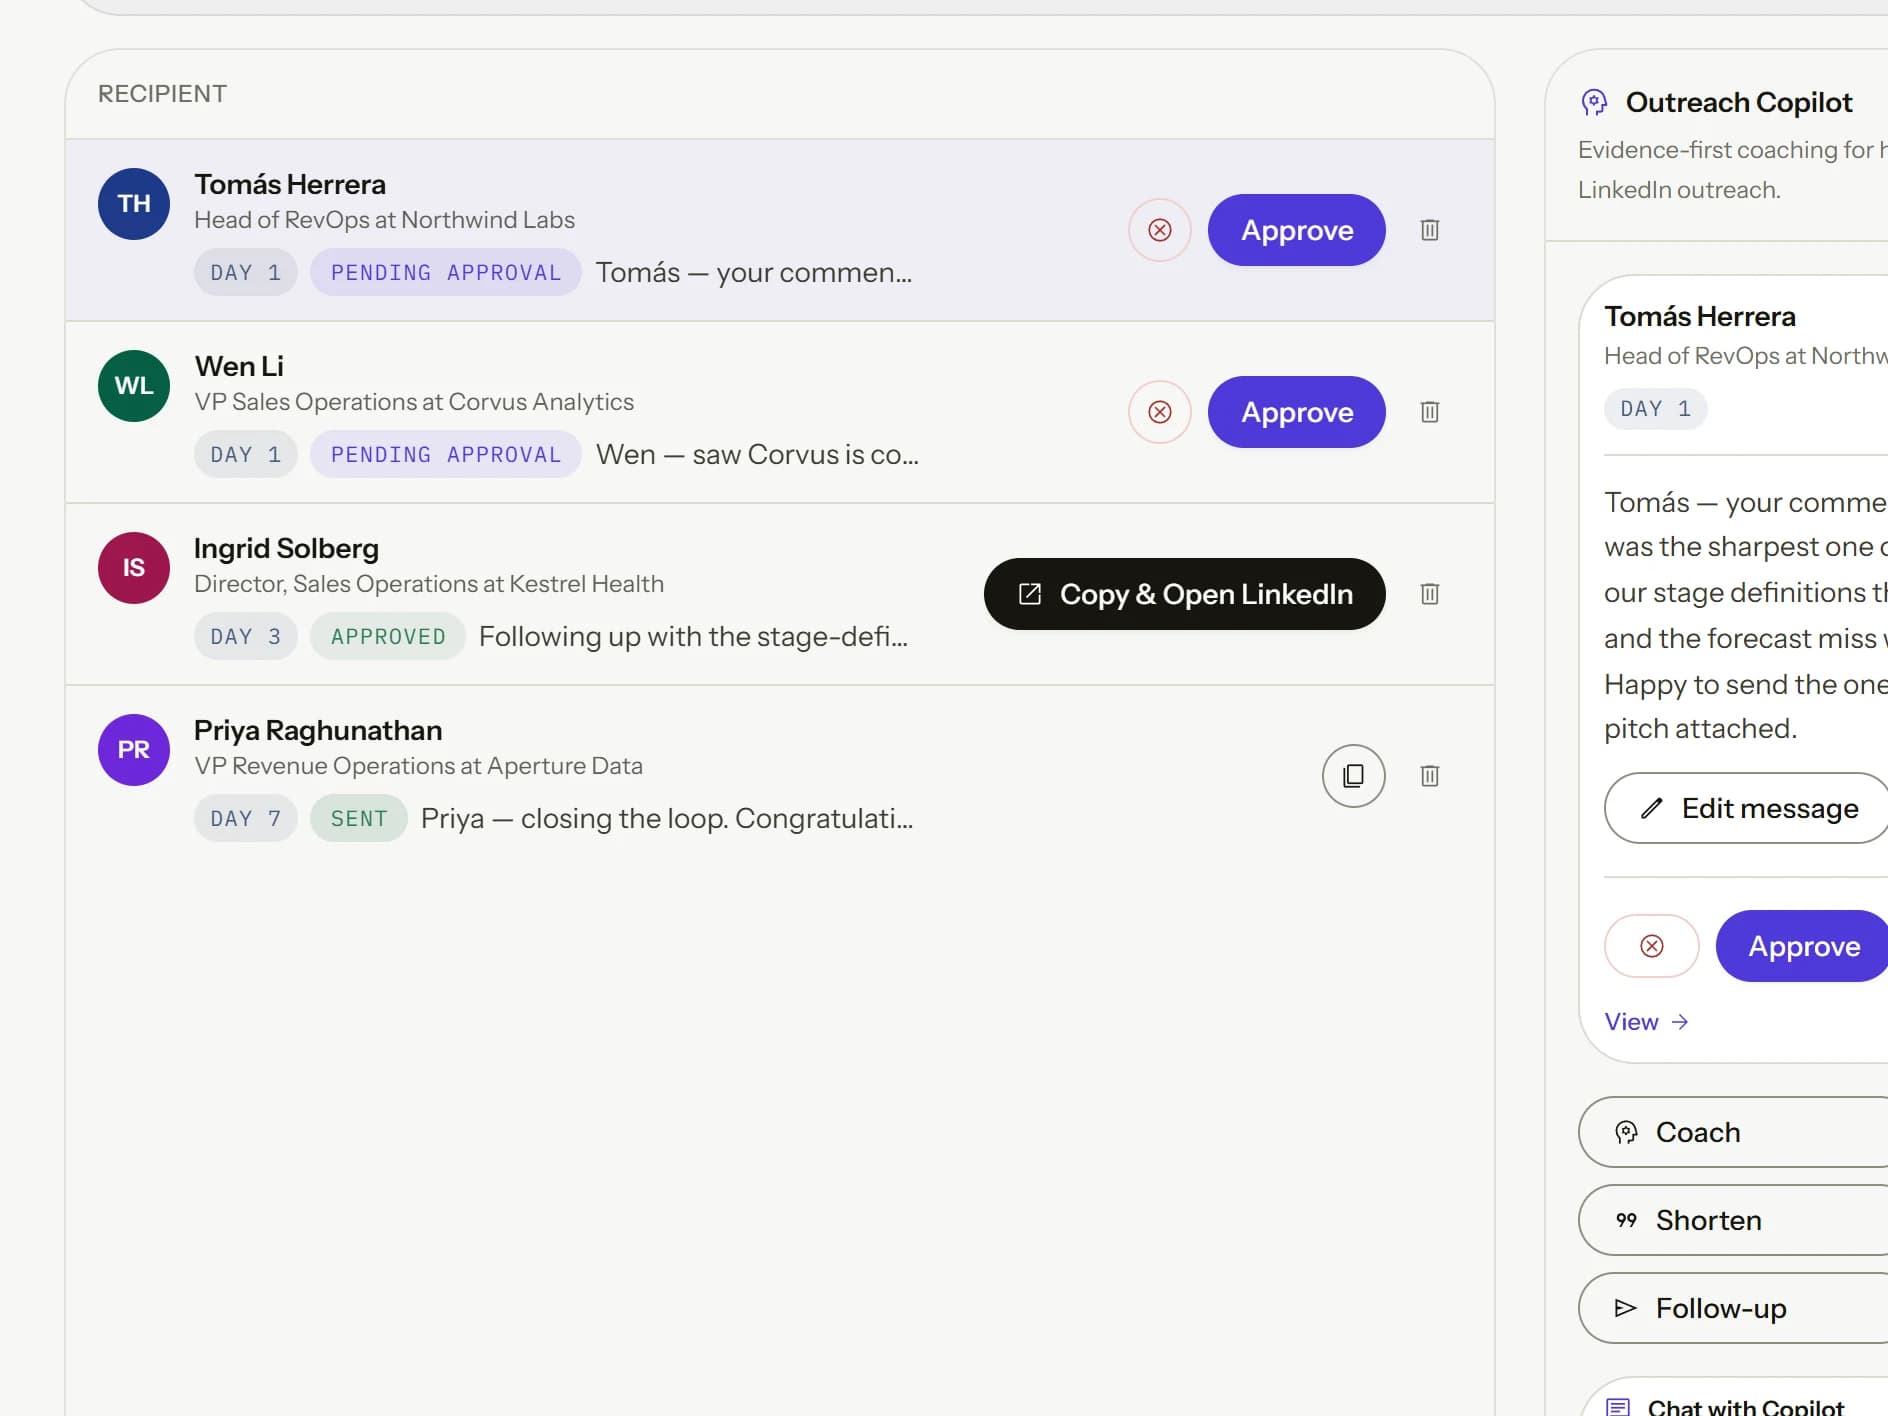Delete Priya Raghunathan's row
This screenshot has width=1888, height=1416.
1430,776
